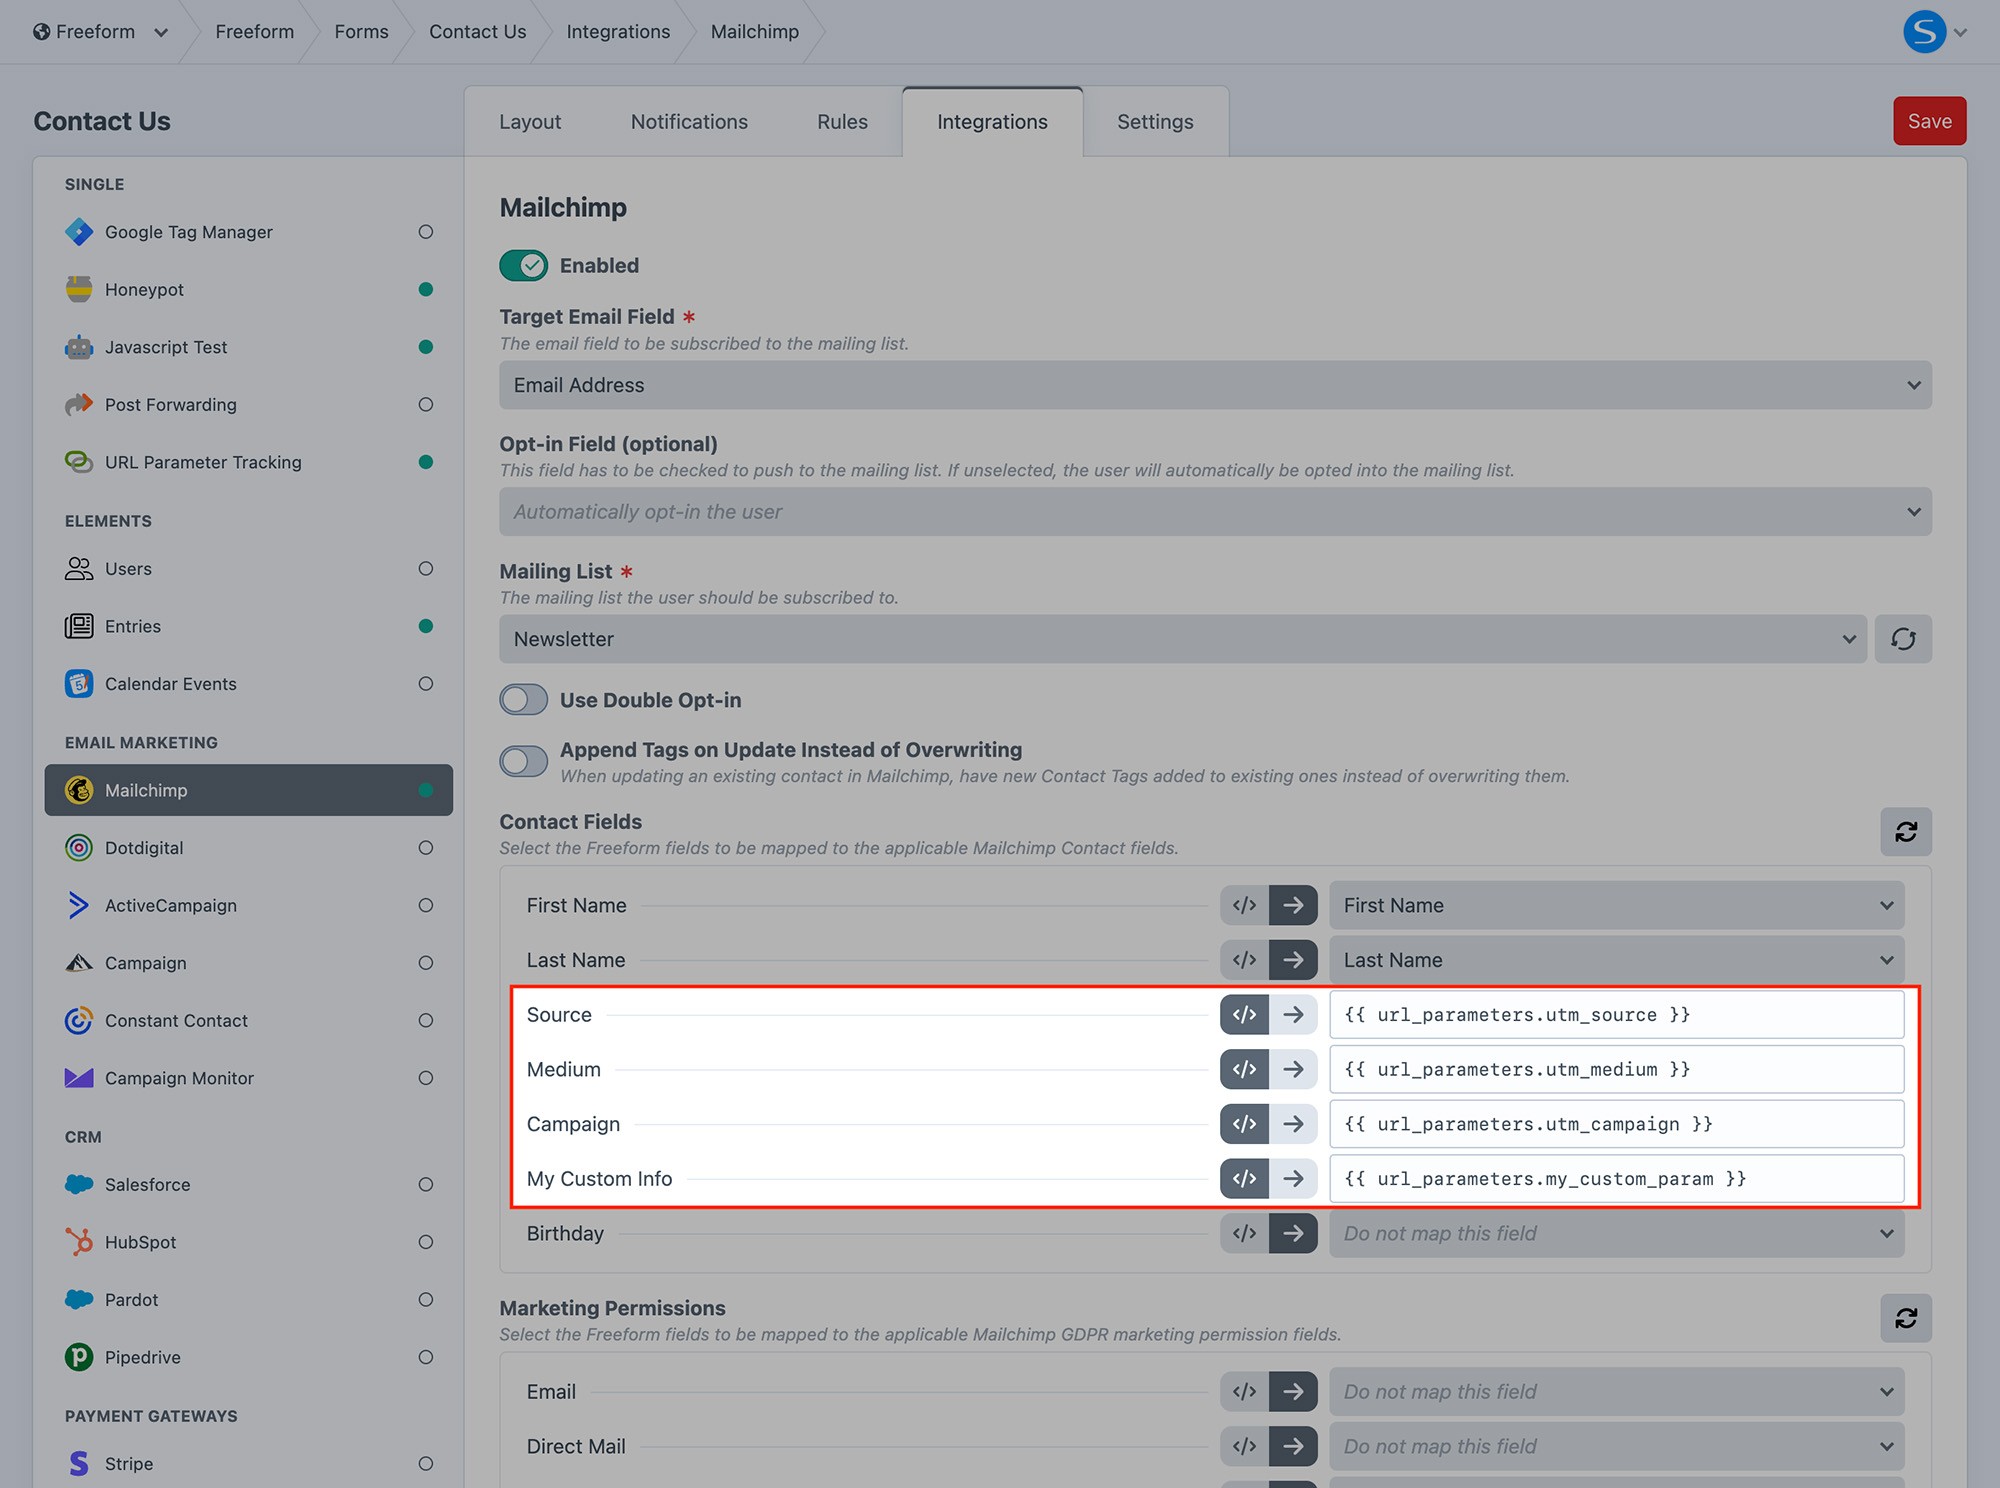
Task: Open the Stripe payment gateway
Action: point(248,1464)
